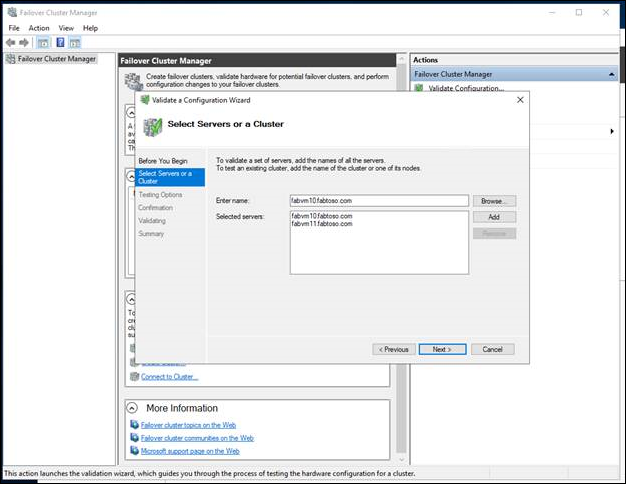Click the Failover Cluster Manager overview icon
This screenshot has height=484, width=626.
coord(133,81)
